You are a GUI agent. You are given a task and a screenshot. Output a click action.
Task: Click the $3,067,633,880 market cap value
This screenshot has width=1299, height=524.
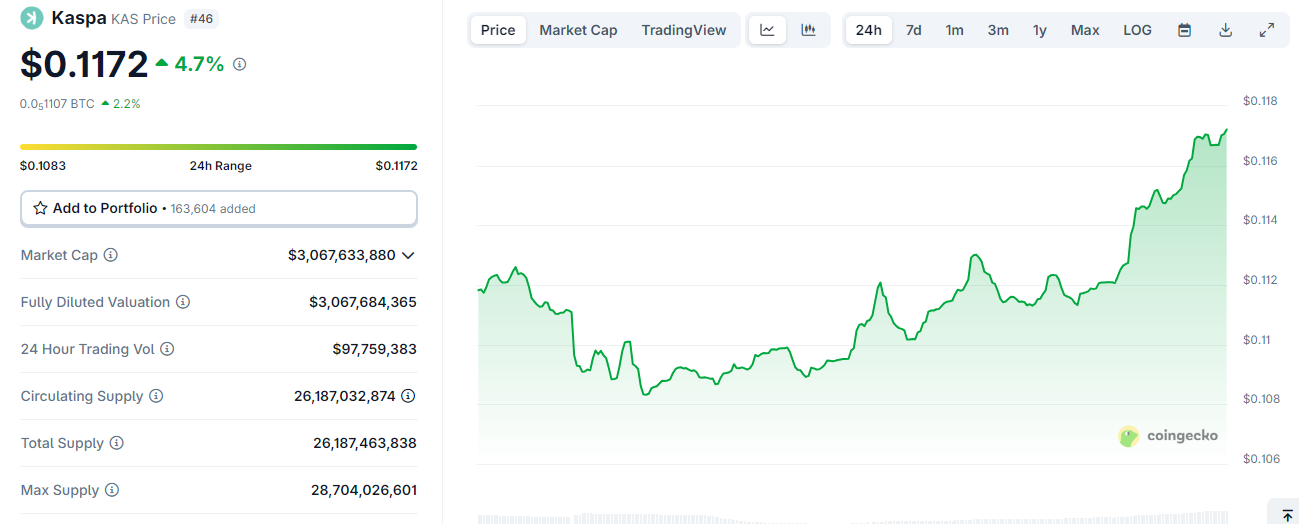click(342, 255)
